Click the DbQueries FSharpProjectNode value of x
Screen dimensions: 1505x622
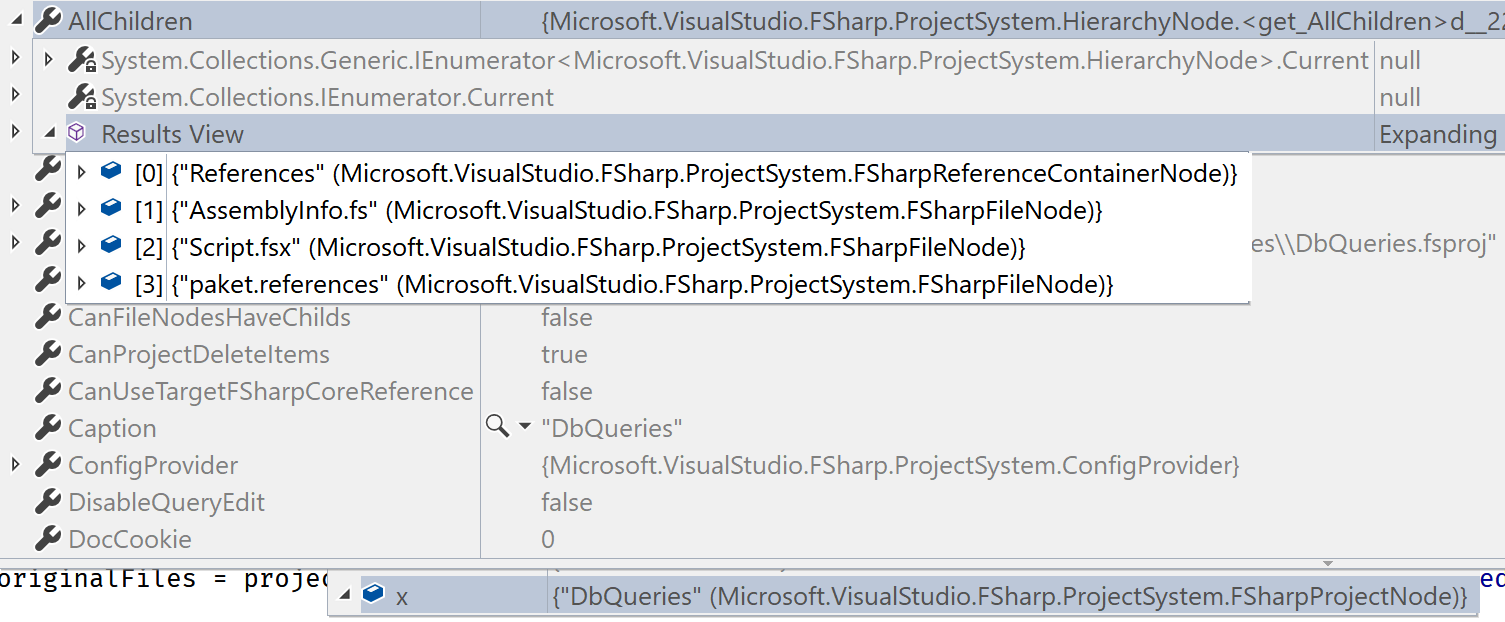pyautogui.click(x=1010, y=597)
